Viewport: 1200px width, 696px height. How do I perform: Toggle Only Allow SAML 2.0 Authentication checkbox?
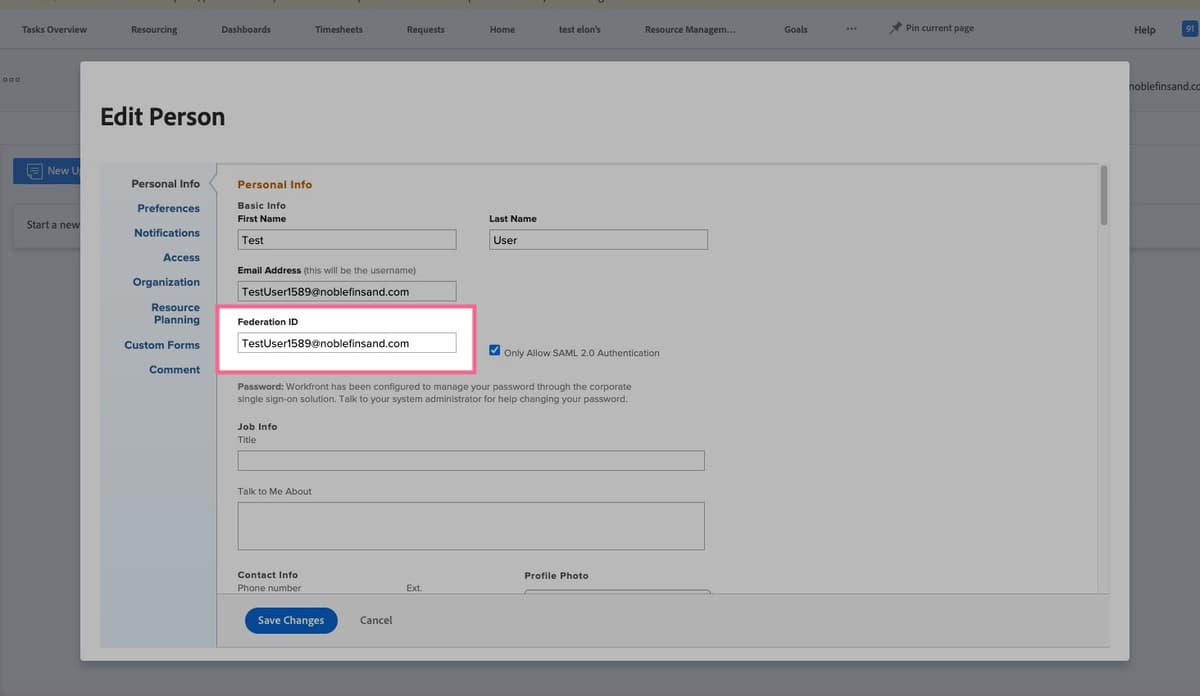coord(495,351)
